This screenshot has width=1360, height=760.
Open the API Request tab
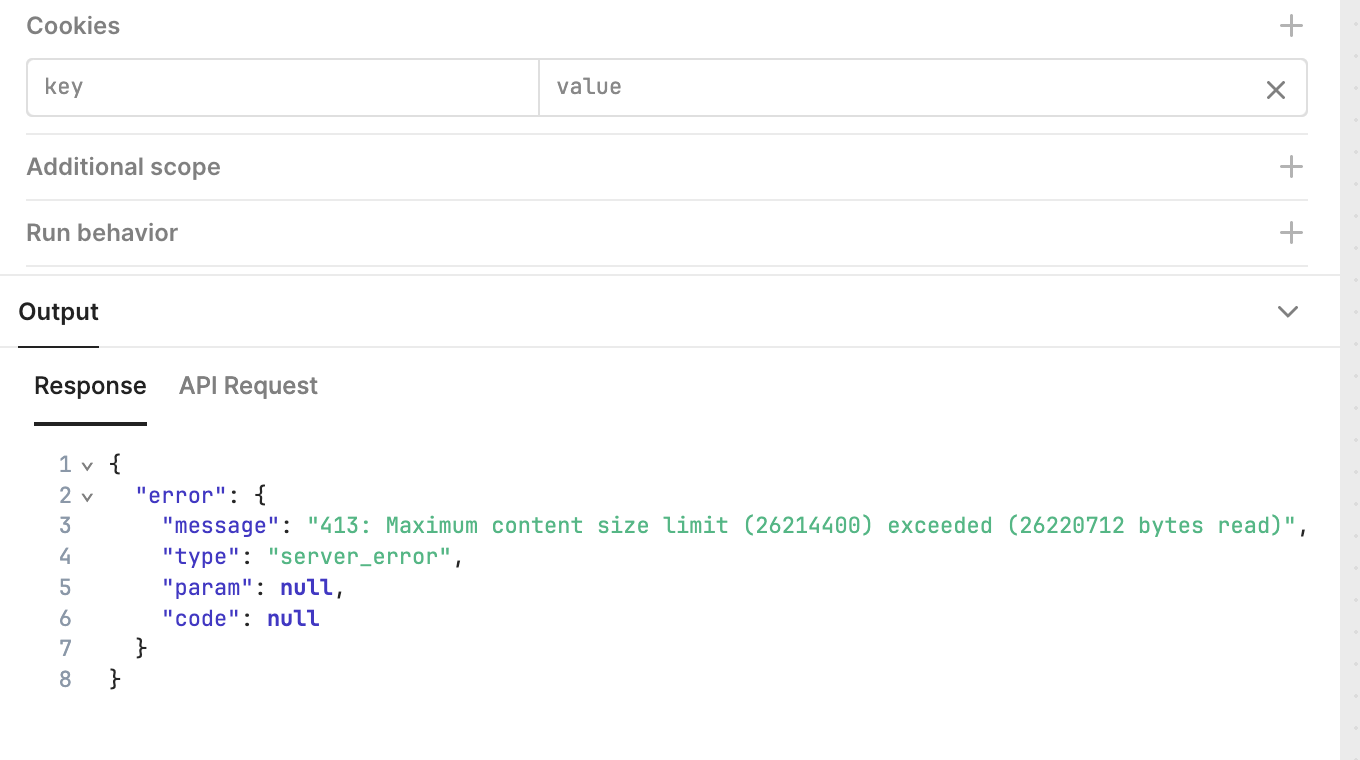click(x=248, y=386)
